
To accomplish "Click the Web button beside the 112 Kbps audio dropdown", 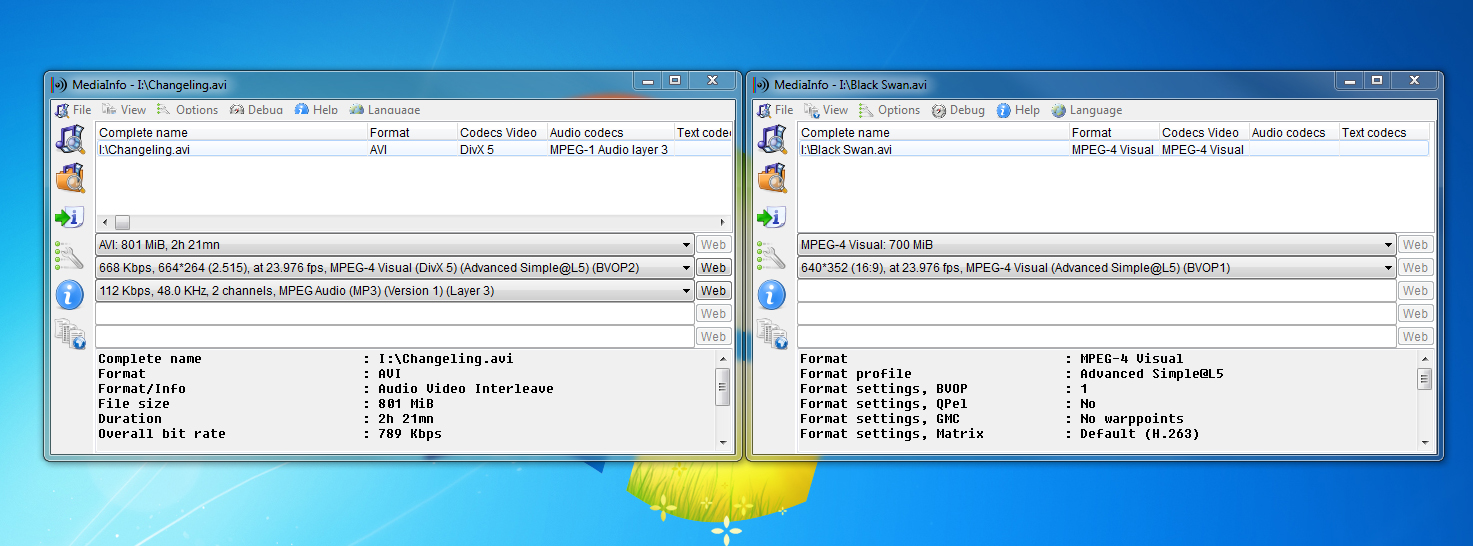I will coord(713,291).
